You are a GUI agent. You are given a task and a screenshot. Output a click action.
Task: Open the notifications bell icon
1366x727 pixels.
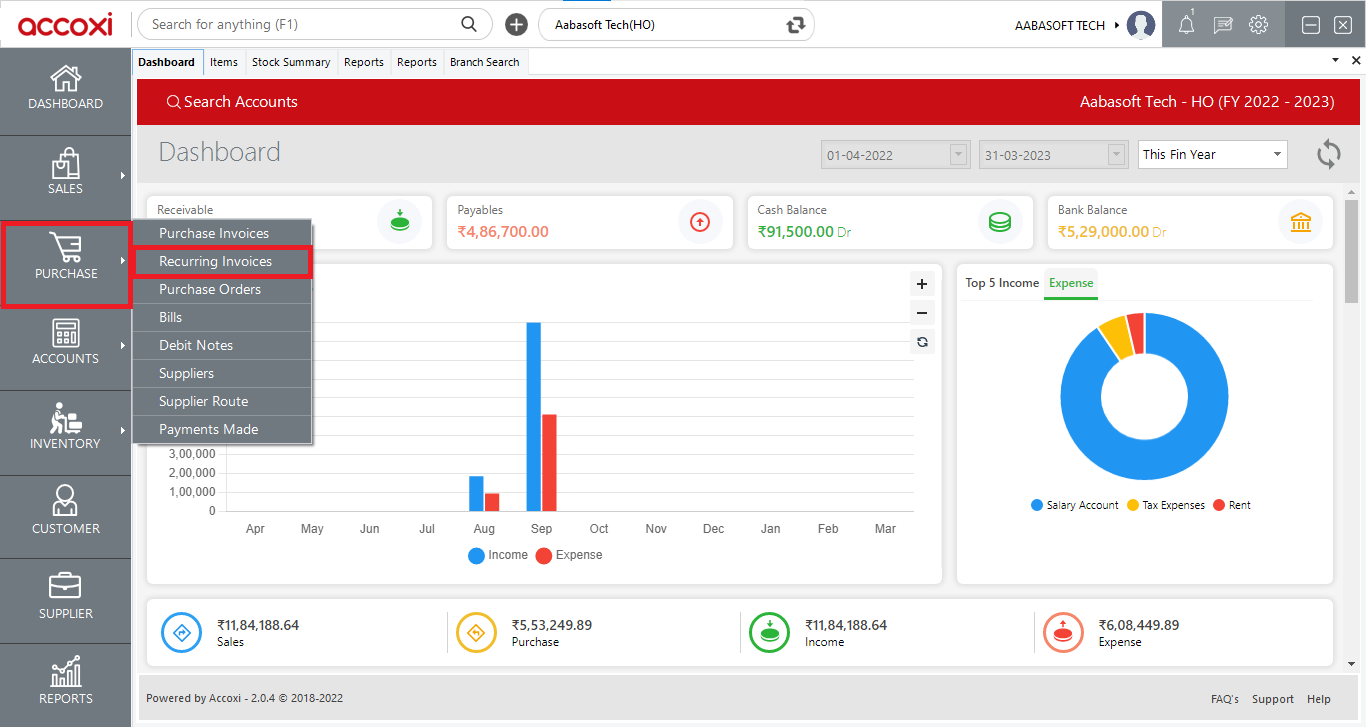pyautogui.click(x=1186, y=25)
